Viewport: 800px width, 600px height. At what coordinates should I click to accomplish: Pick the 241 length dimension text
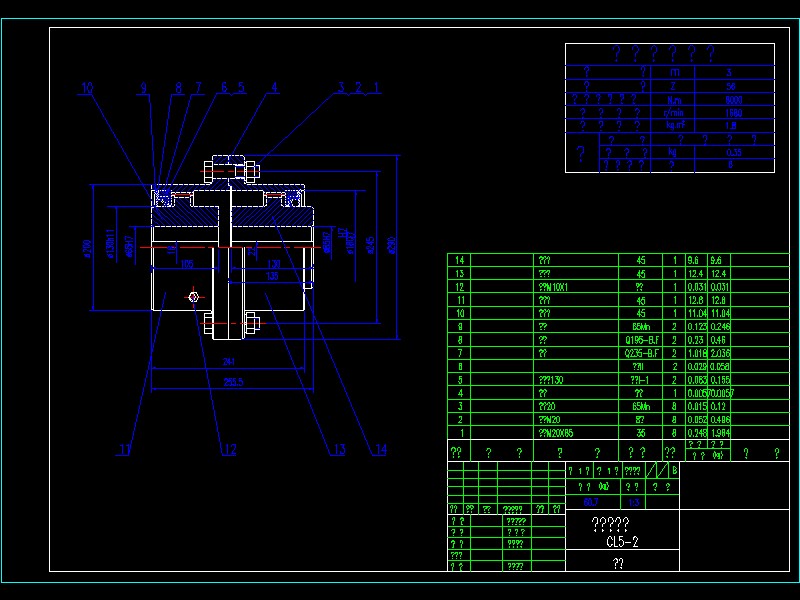click(x=229, y=362)
